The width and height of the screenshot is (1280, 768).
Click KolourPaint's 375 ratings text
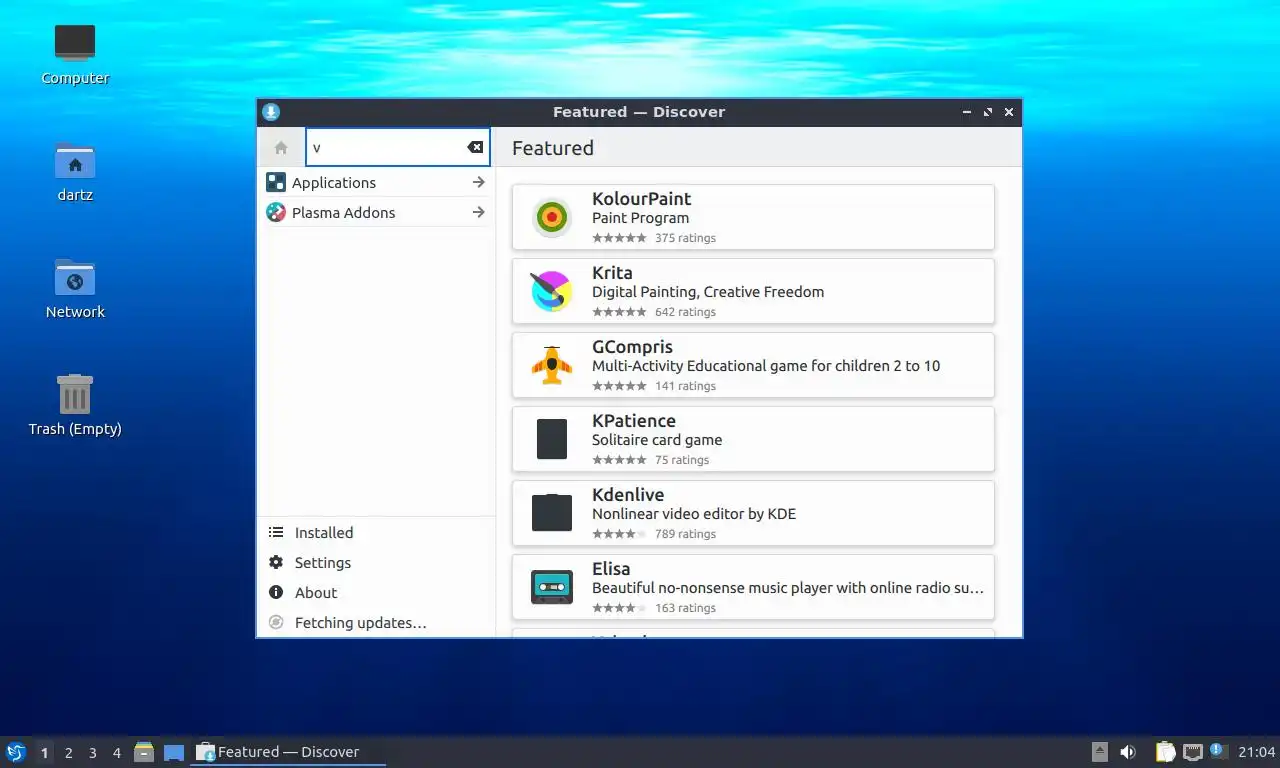(x=685, y=238)
